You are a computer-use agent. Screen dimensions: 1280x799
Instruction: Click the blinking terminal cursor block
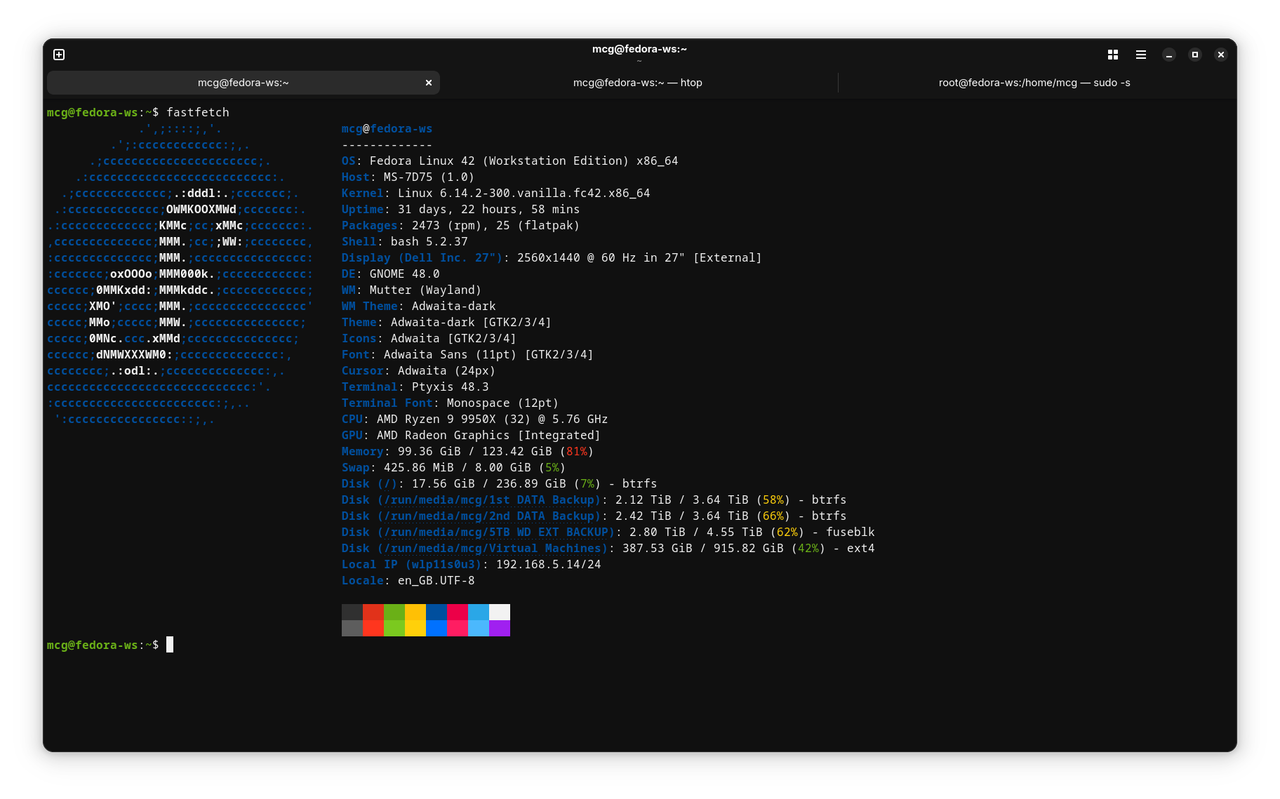(170, 644)
